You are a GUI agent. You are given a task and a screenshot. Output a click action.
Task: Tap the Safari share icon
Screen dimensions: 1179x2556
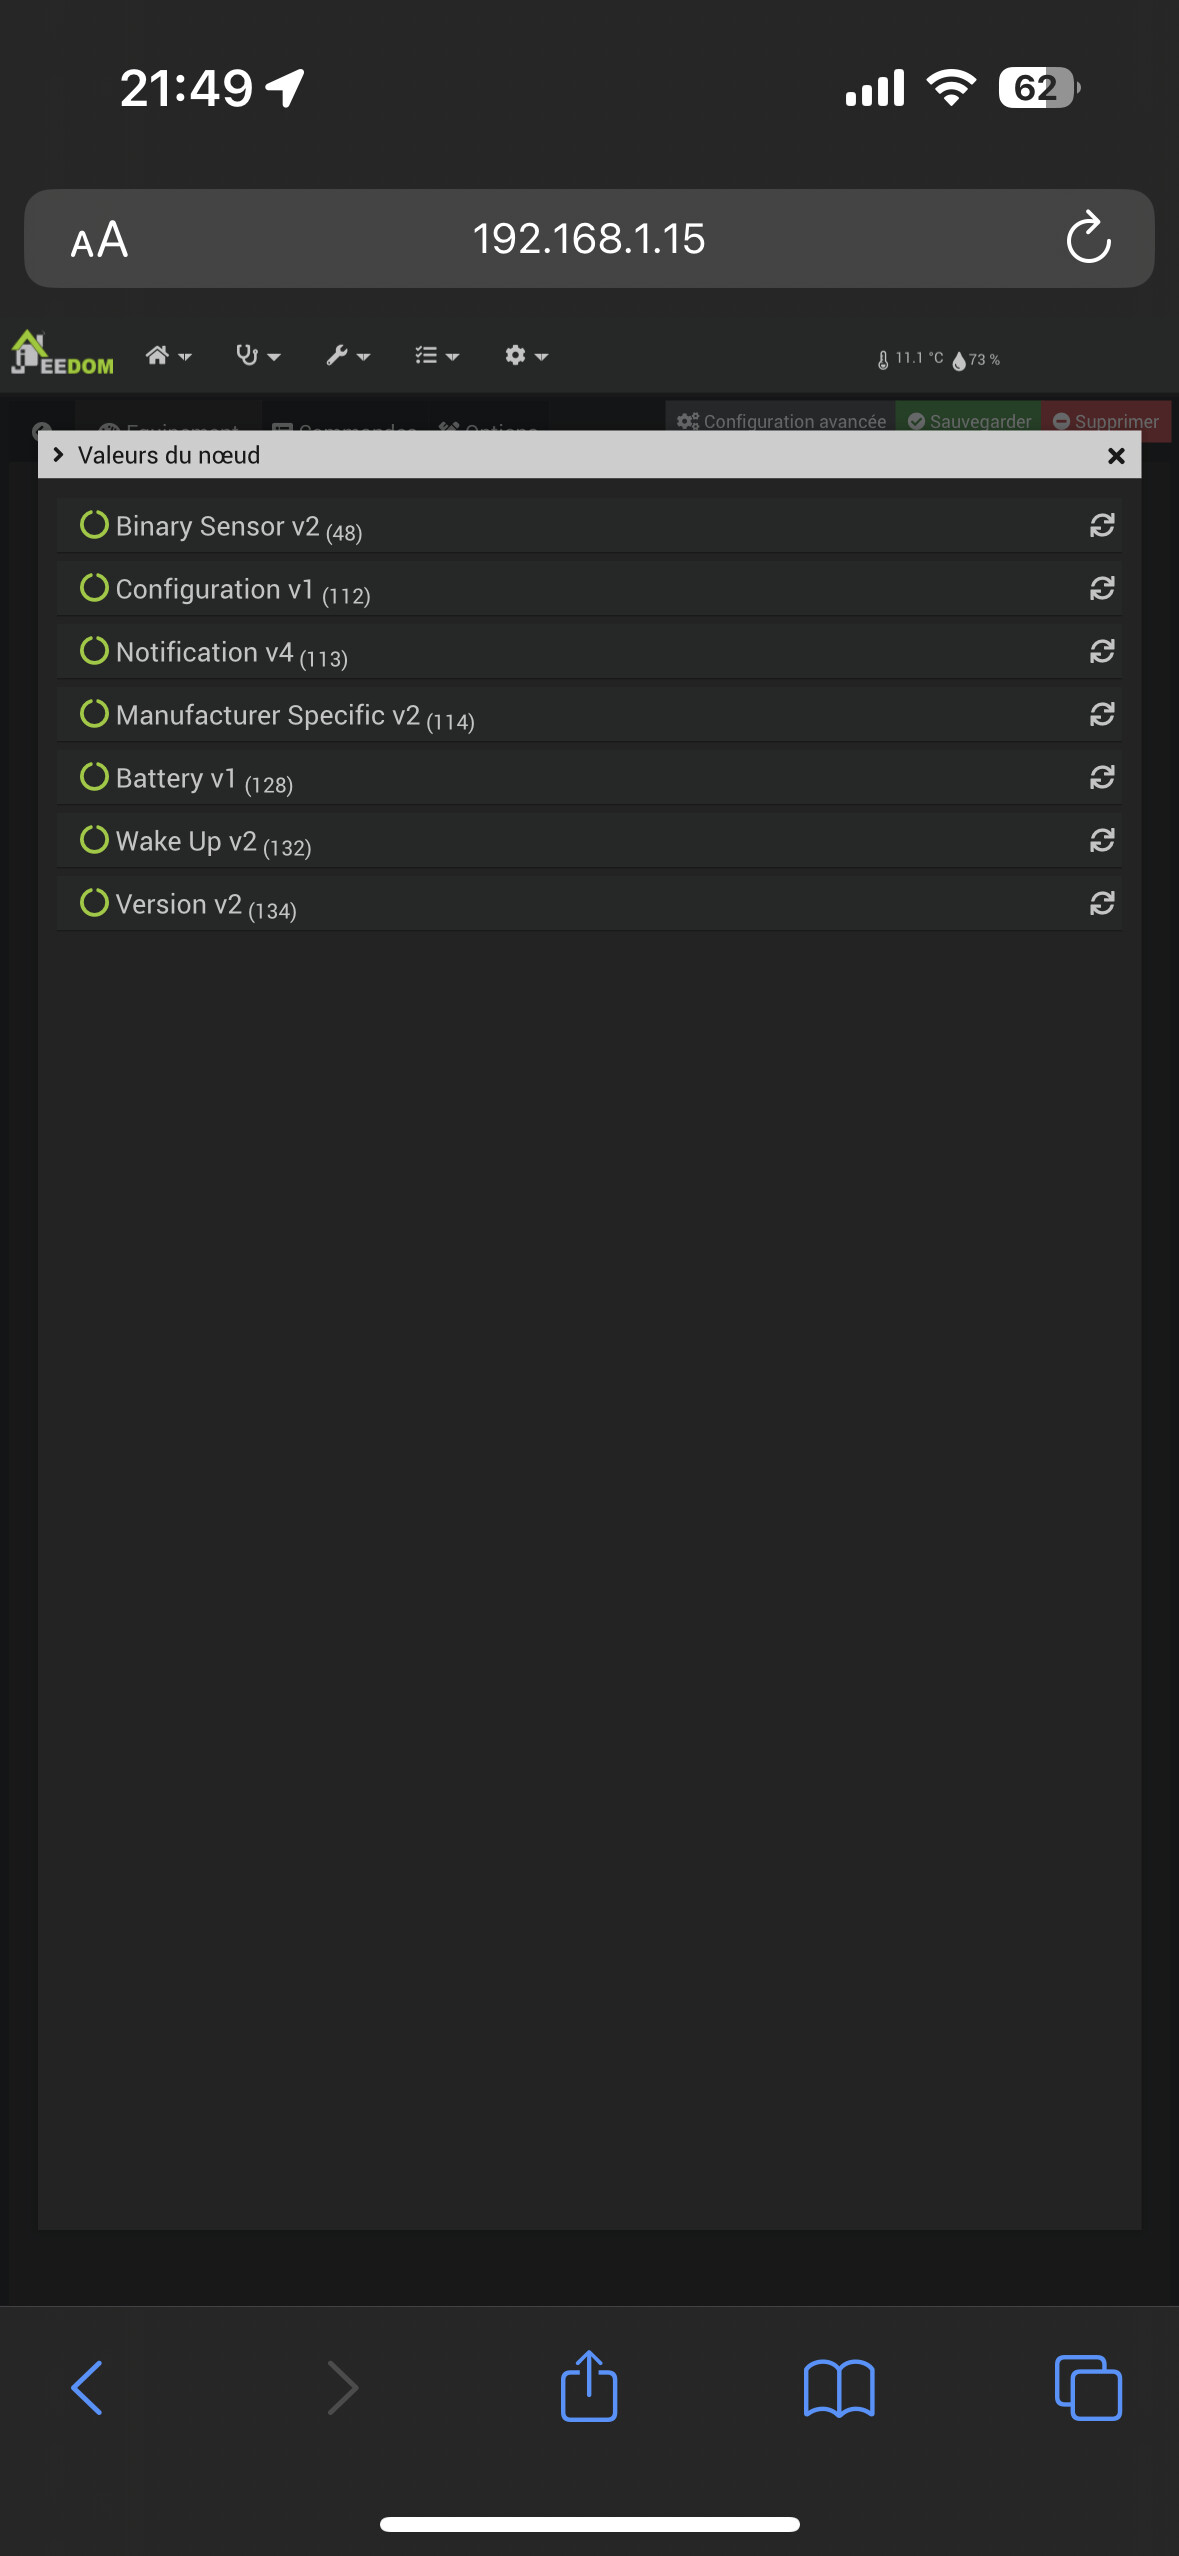coord(589,2387)
